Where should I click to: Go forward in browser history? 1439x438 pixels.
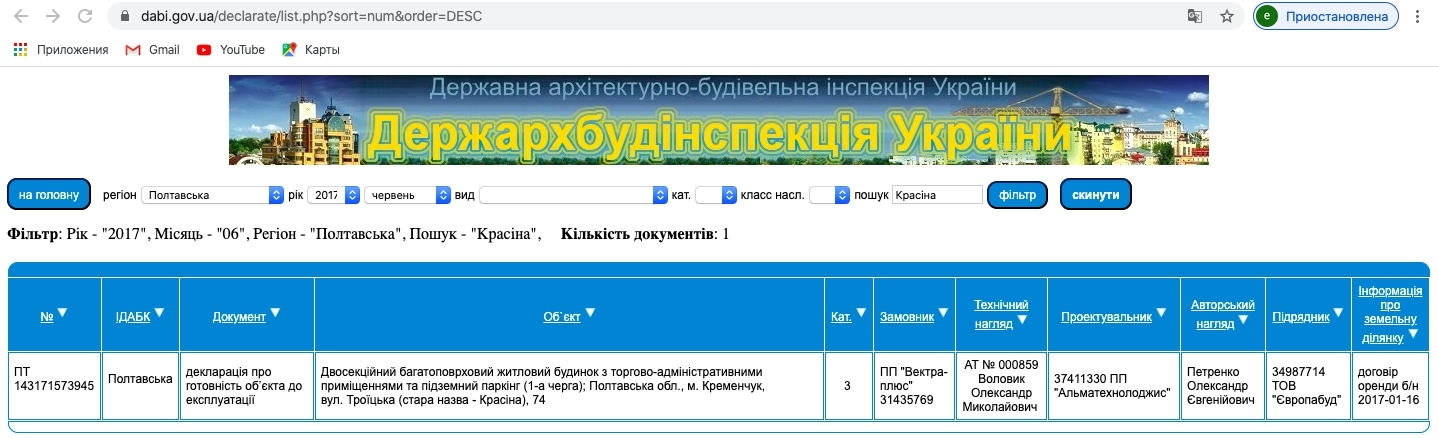point(53,16)
